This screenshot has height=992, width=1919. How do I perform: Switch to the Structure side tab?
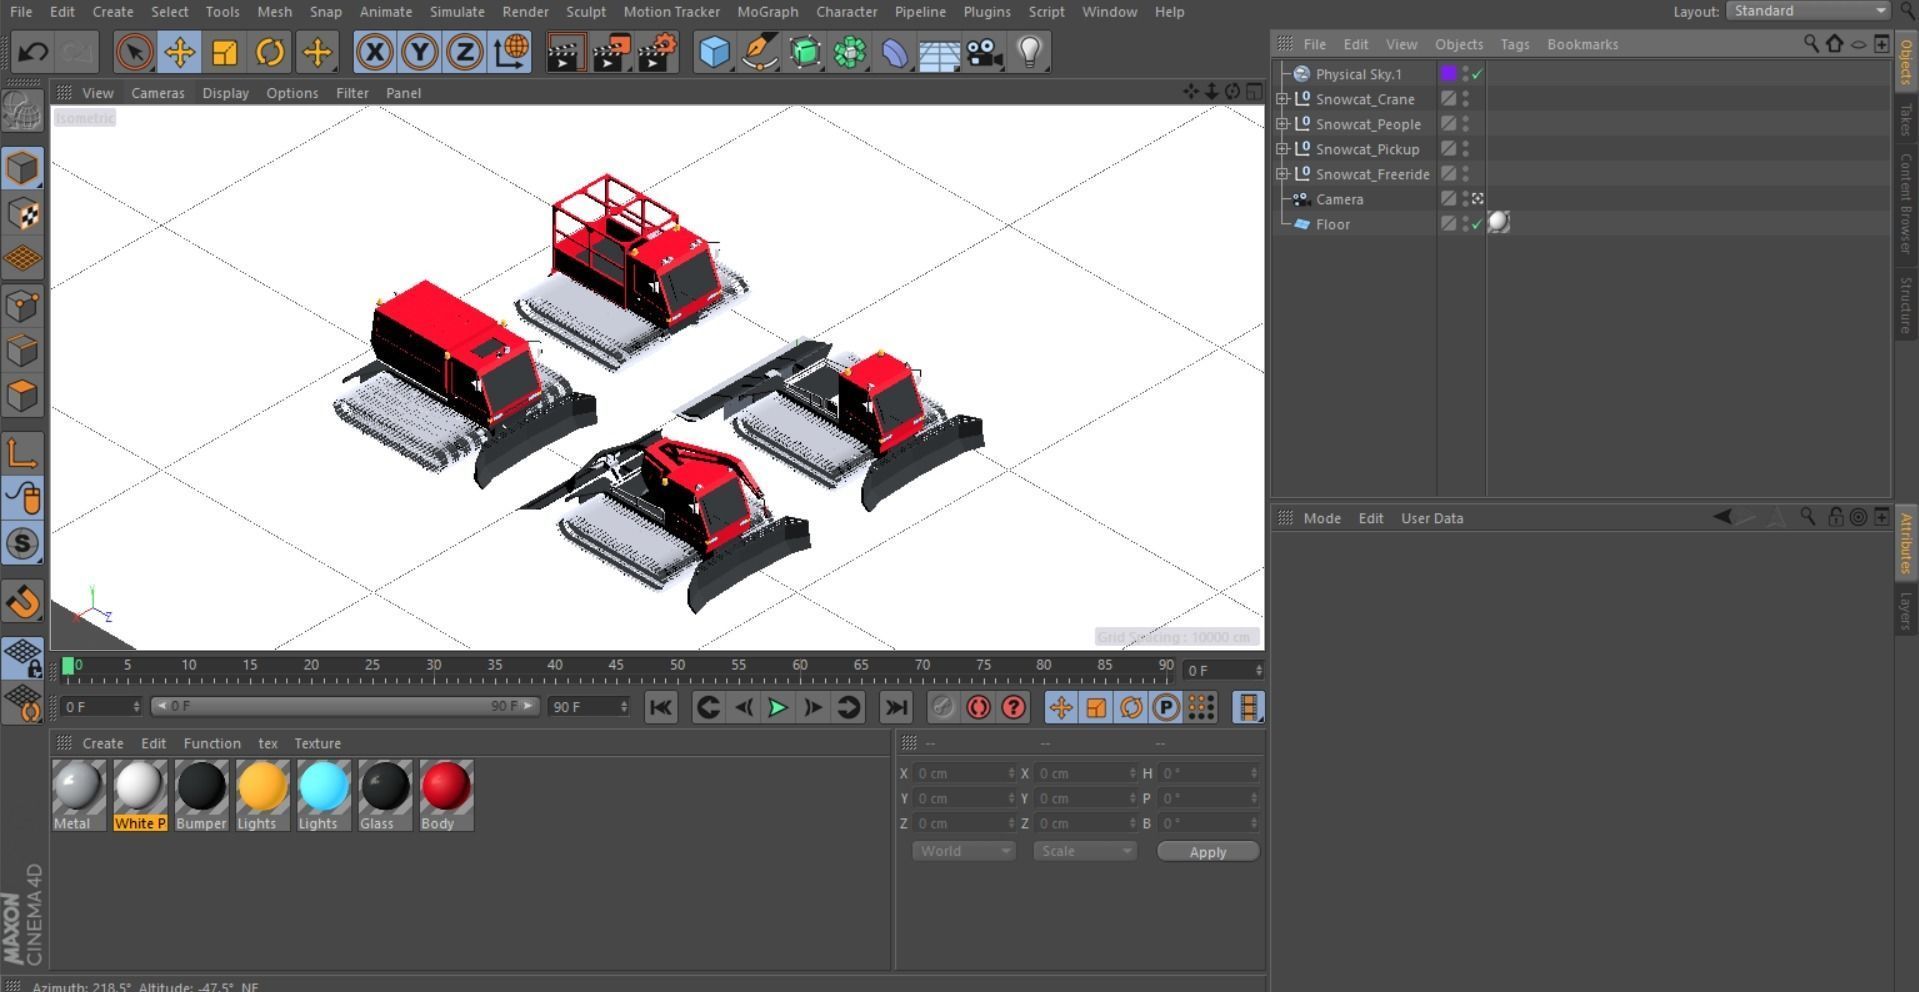1906,305
